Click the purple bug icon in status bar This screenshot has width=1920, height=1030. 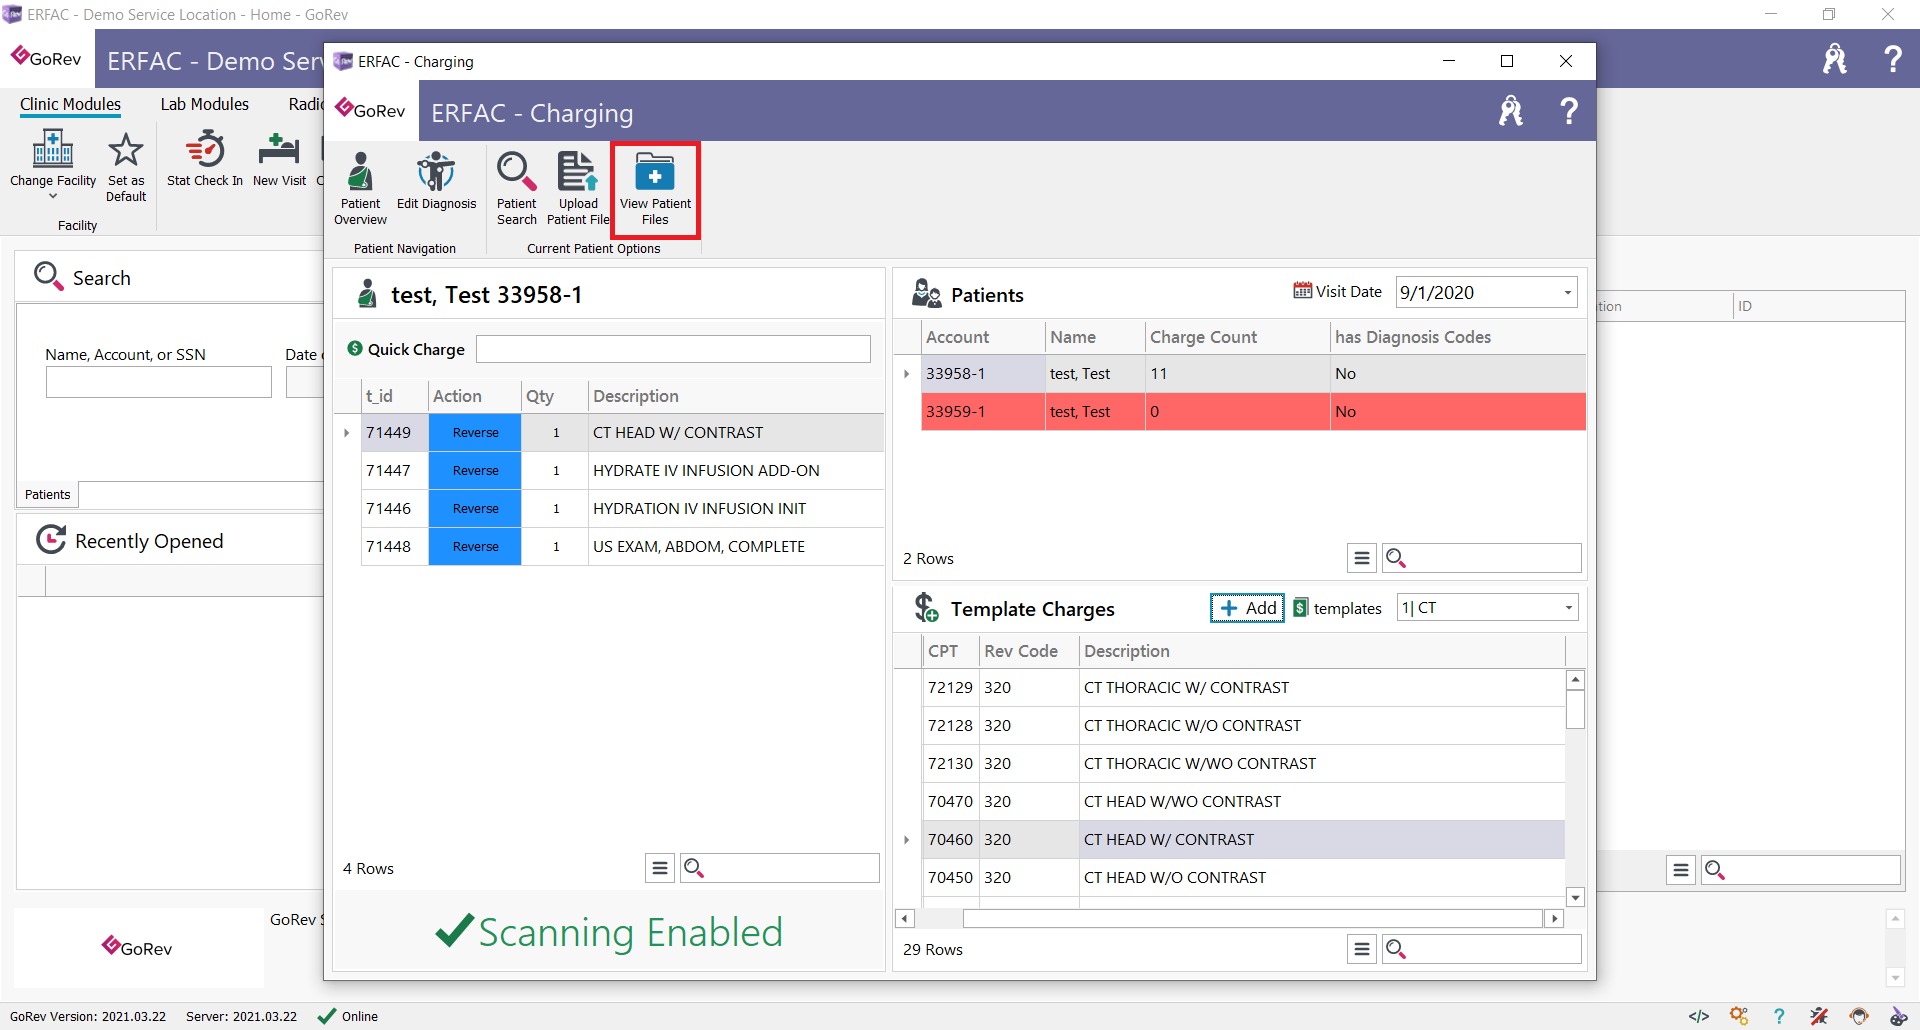(1898, 1017)
